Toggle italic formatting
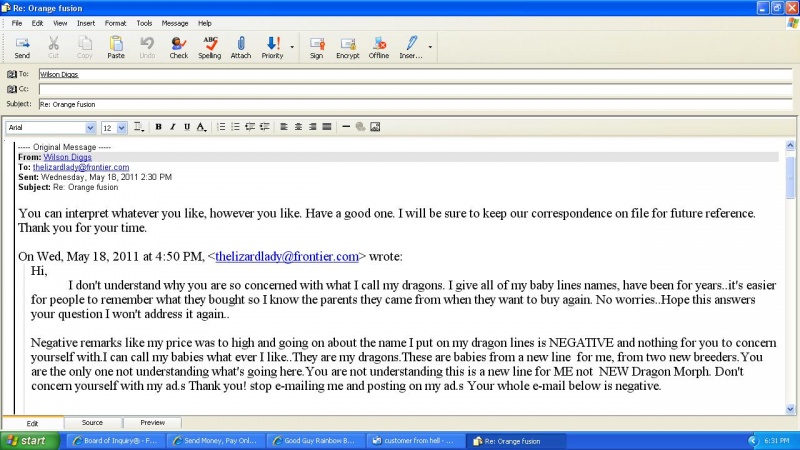Viewport: 800px width, 450px height. tap(173, 127)
